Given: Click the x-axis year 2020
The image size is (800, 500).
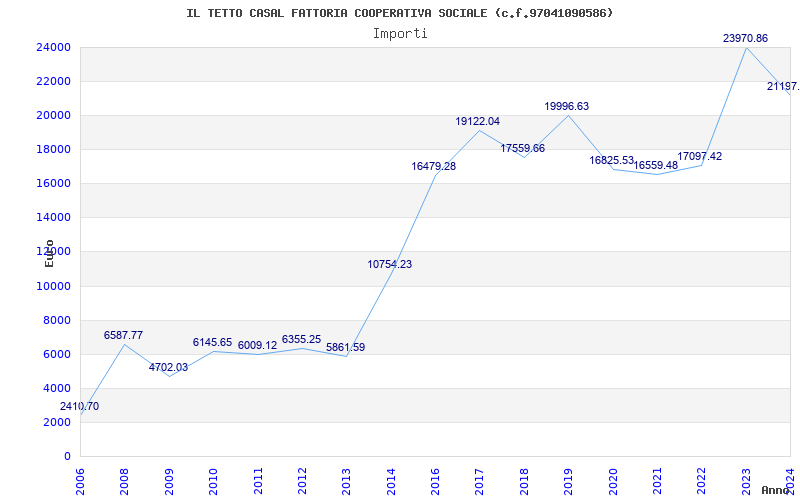Looking at the screenshot, I should [x=613, y=481].
